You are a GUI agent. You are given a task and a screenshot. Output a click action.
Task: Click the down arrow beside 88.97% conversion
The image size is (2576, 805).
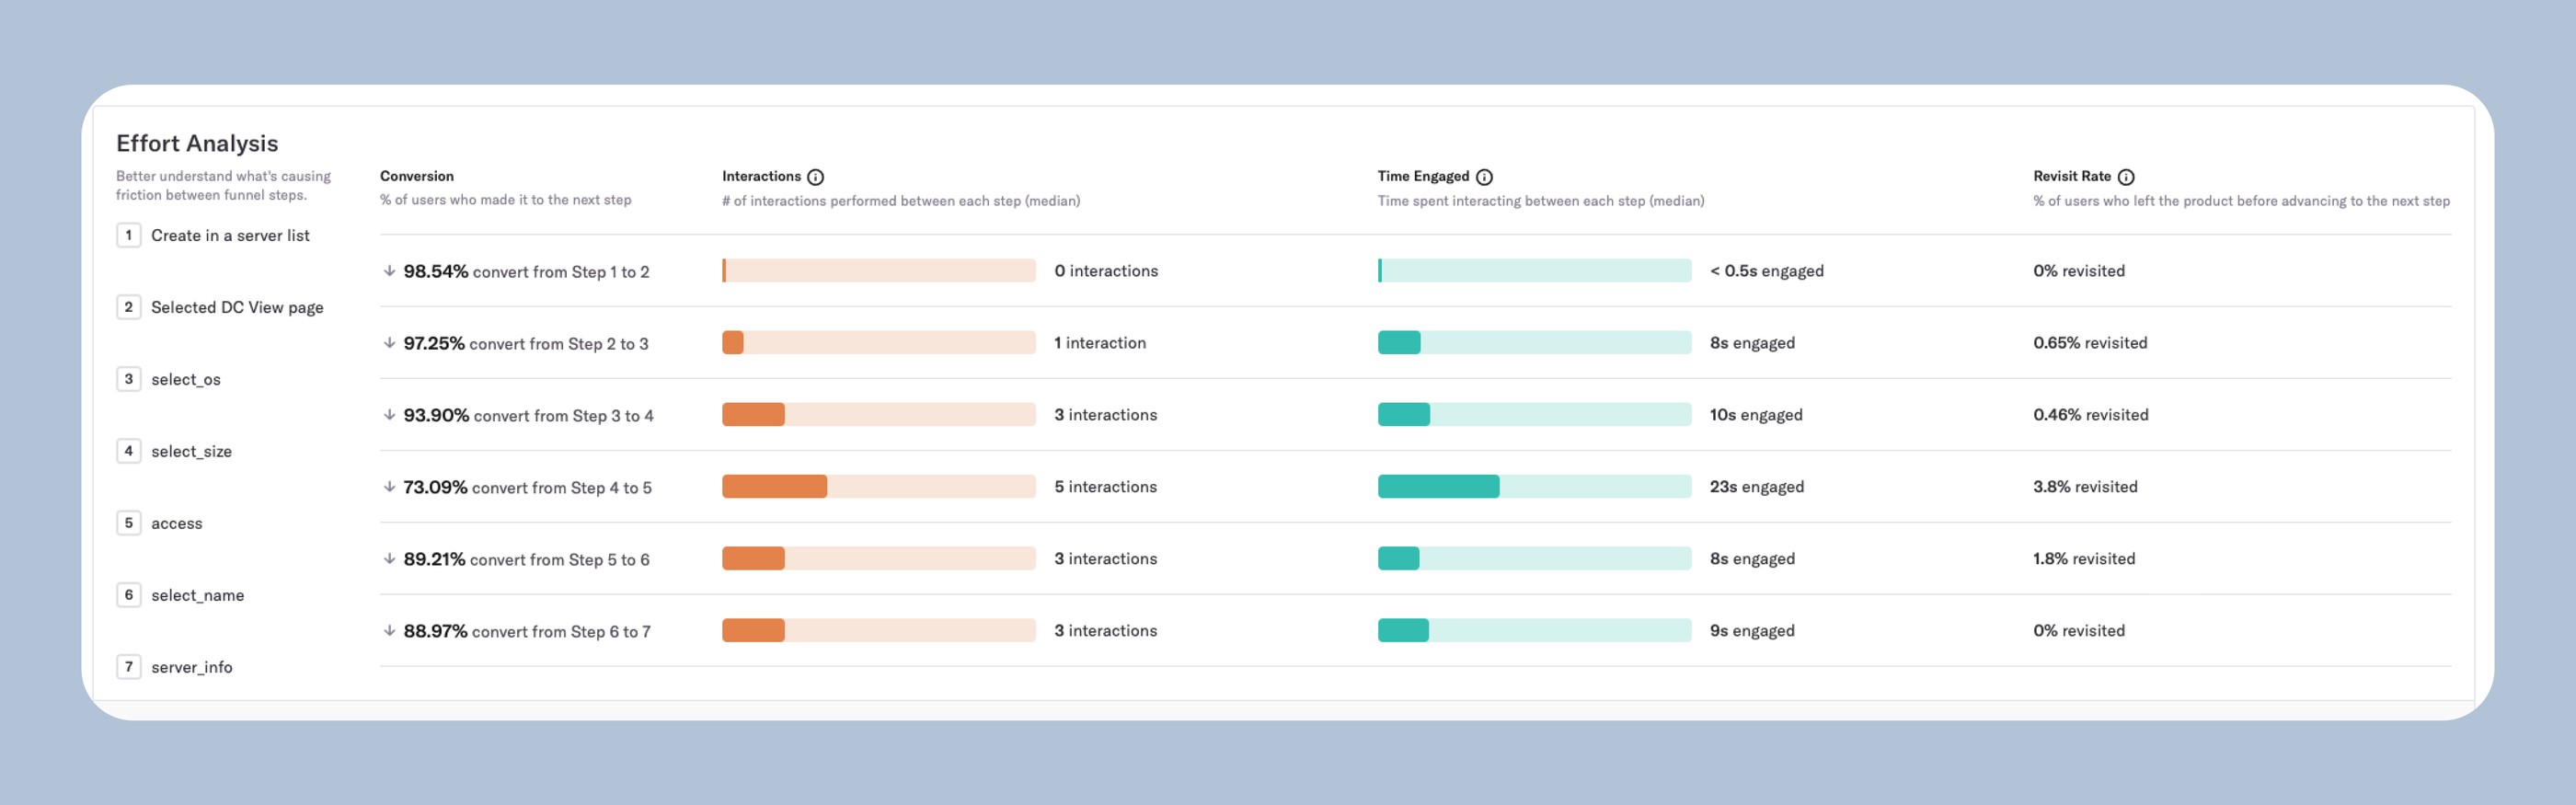tap(389, 631)
